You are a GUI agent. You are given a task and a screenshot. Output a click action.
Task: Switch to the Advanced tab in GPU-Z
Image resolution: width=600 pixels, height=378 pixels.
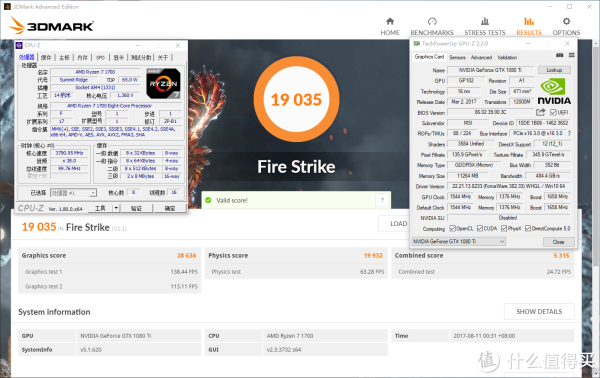(x=481, y=57)
